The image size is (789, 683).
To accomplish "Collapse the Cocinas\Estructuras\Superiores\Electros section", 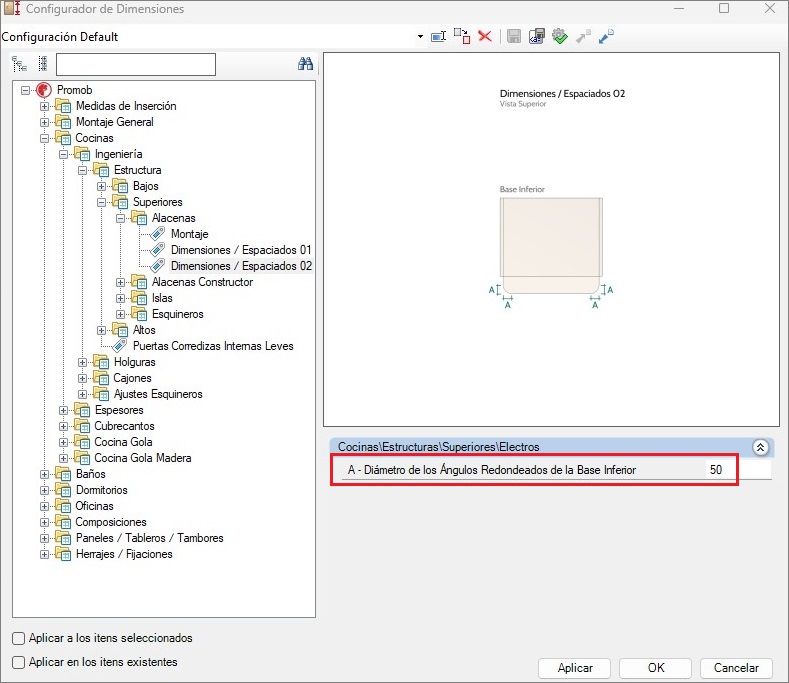I will coord(760,448).
